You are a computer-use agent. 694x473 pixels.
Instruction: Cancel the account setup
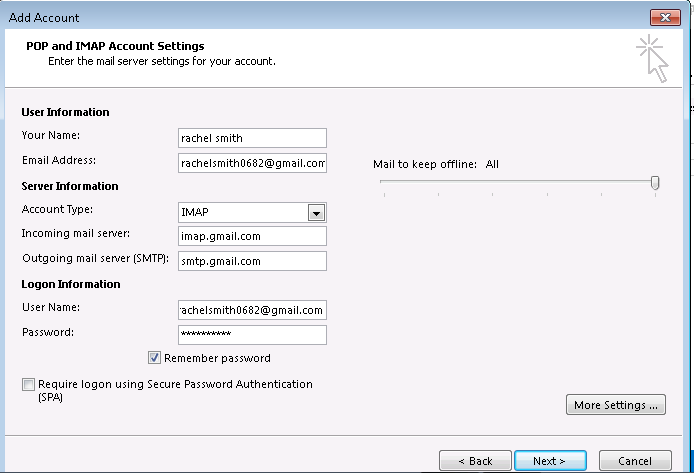tap(635, 461)
